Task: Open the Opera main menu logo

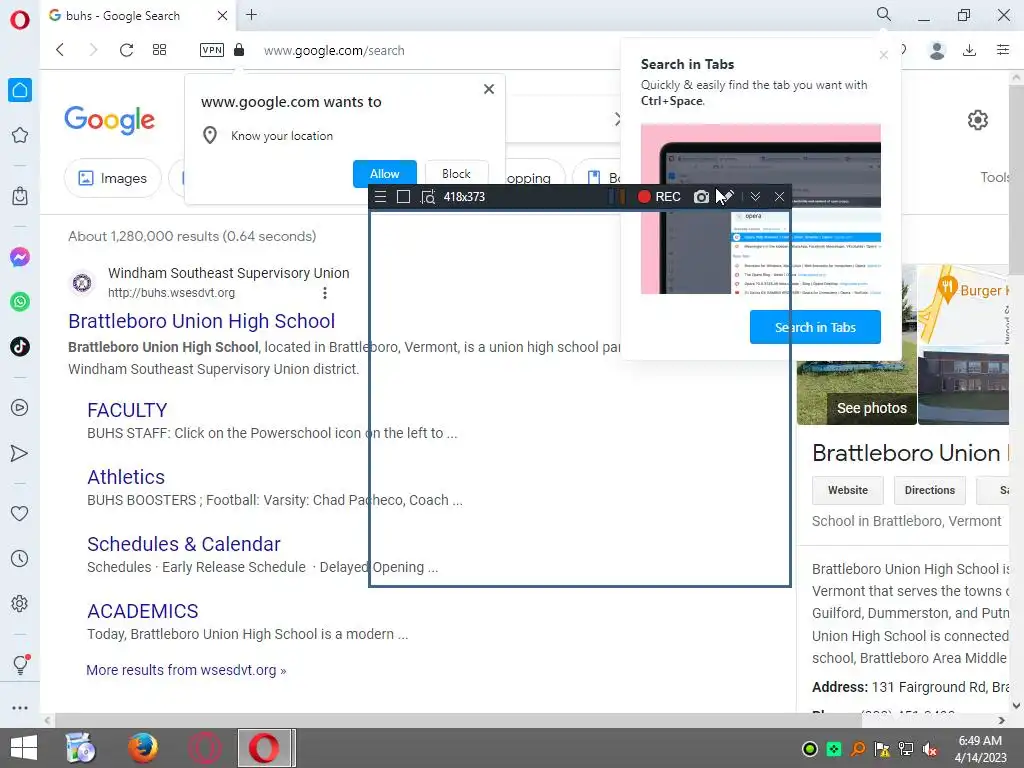Action: pyautogui.click(x=20, y=20)
